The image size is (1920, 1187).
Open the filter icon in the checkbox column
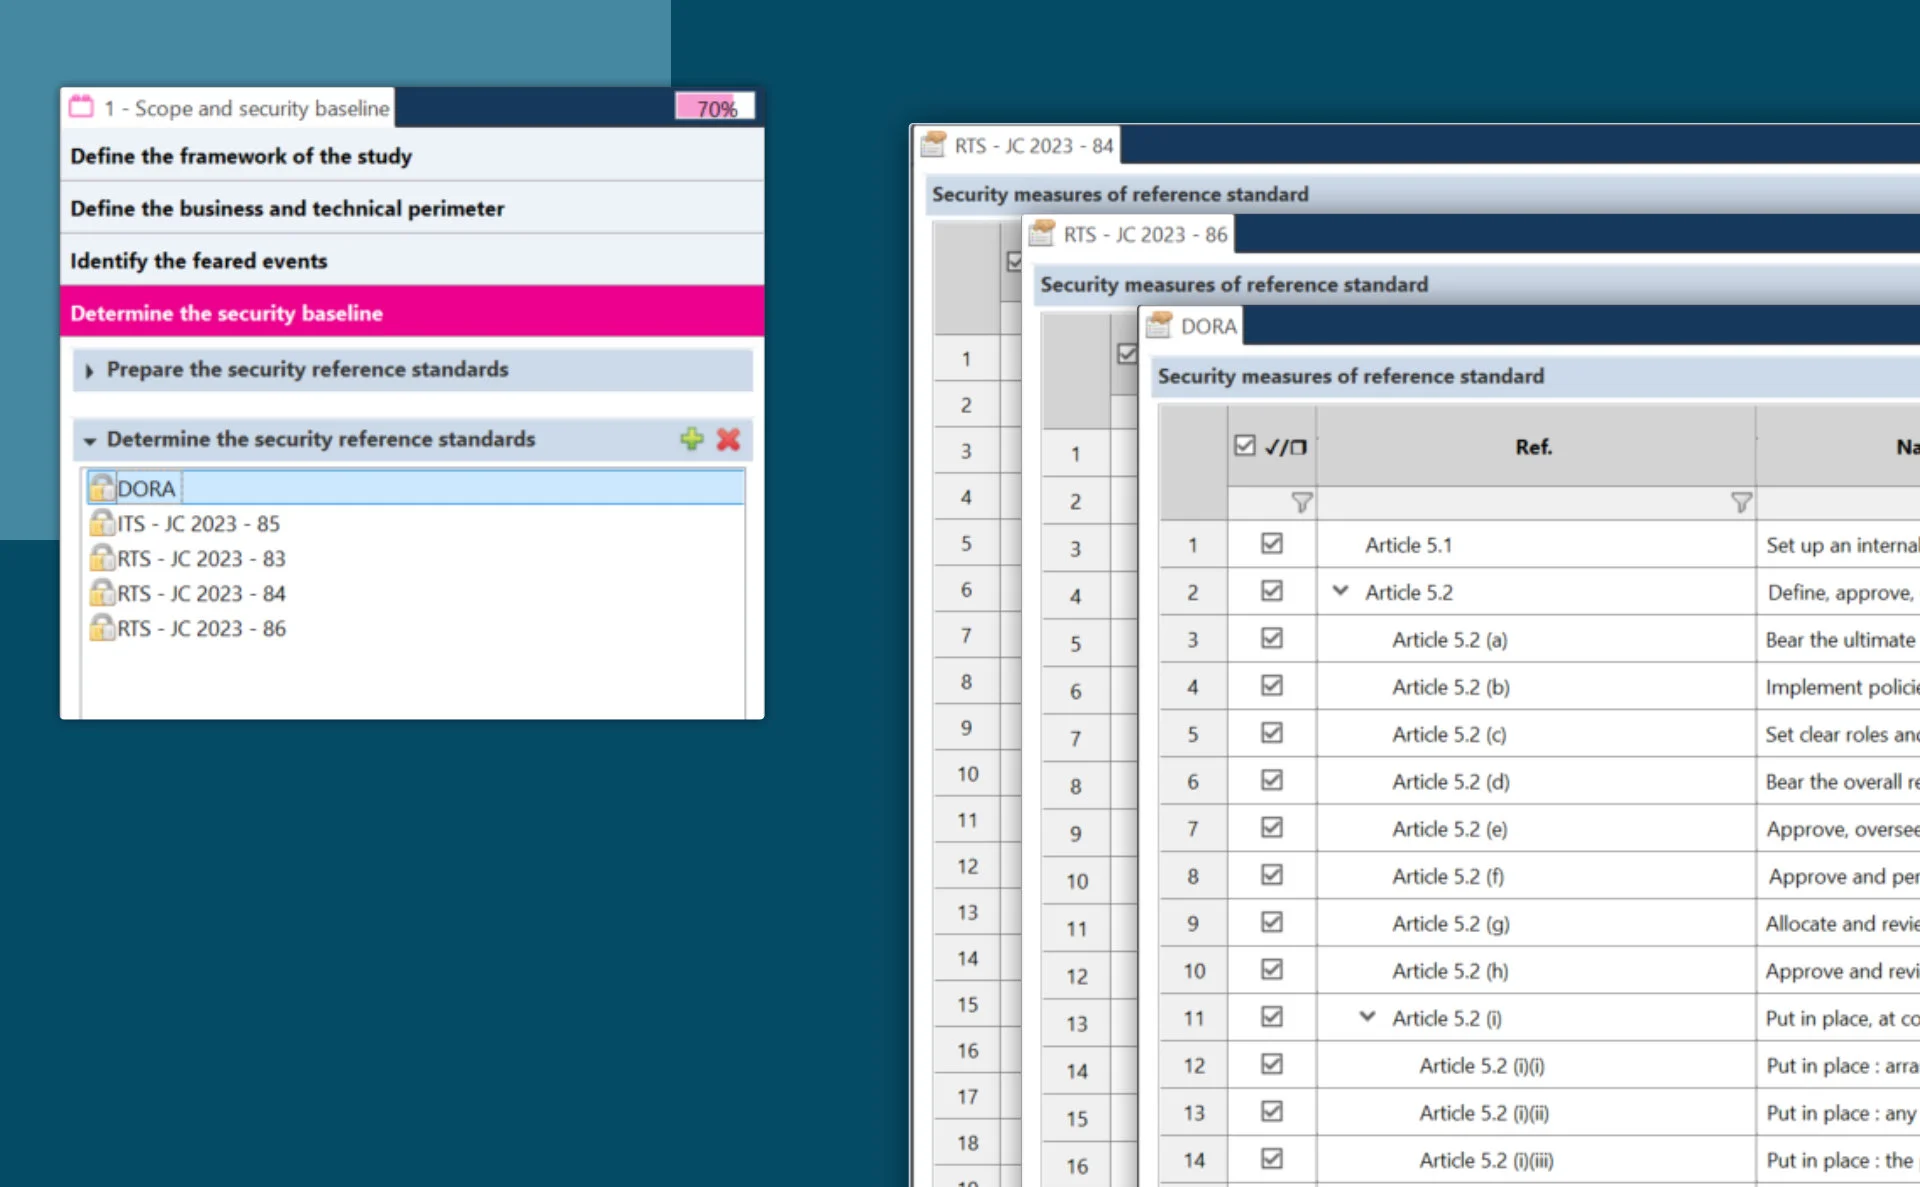(1301, 502)
